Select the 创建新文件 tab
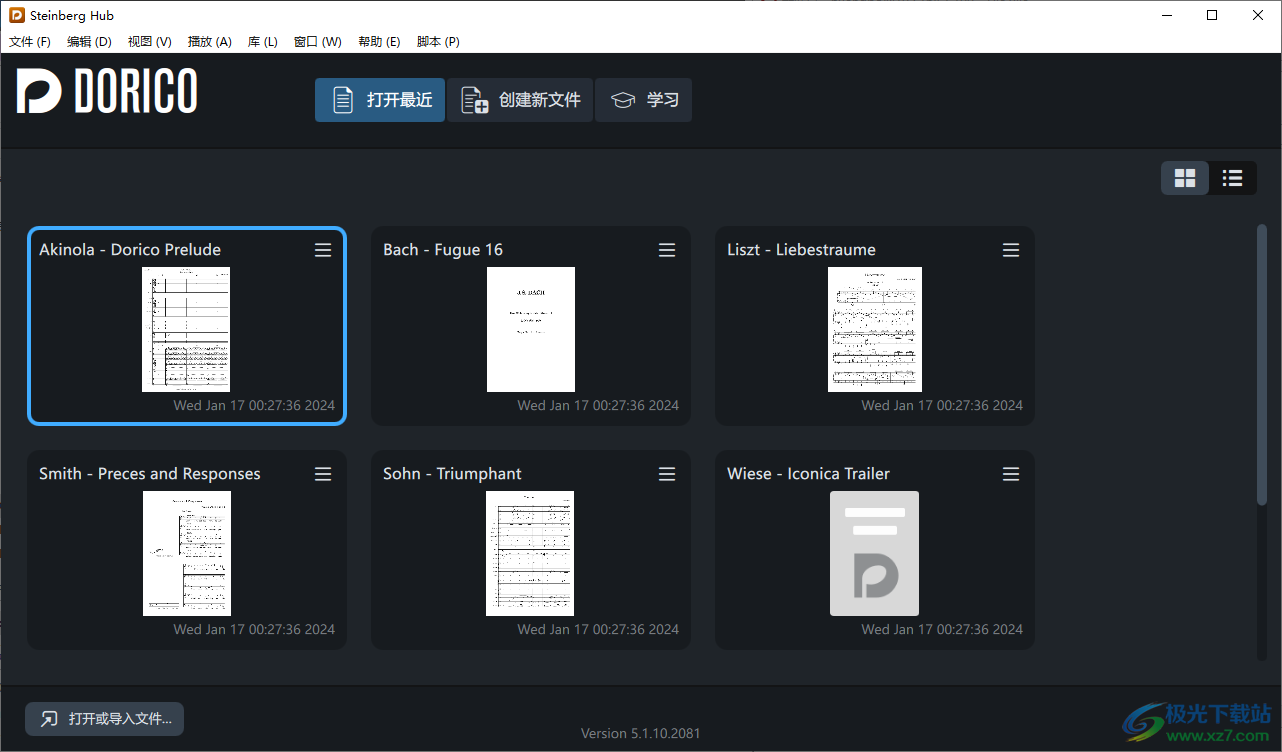The image size is (1282, 752). coord(520,100)
